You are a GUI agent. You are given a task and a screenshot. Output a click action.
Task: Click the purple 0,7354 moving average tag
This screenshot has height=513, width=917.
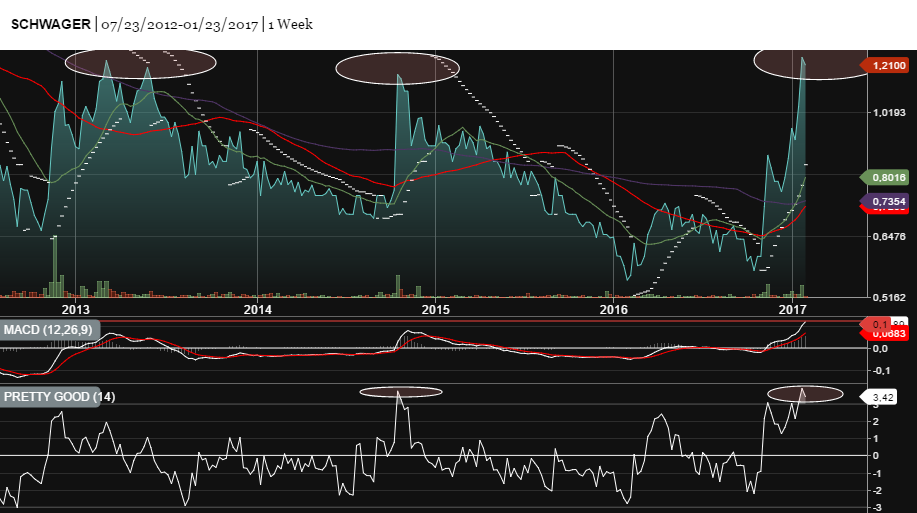click(886, 202)
